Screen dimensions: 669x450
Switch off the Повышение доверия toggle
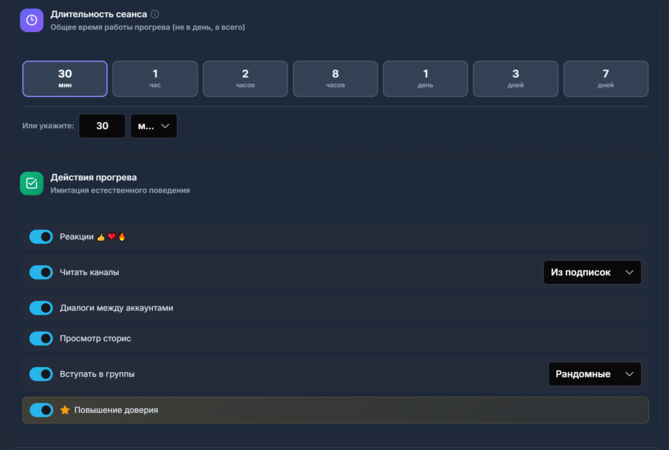pyautogui.click(x=41, y=410)
